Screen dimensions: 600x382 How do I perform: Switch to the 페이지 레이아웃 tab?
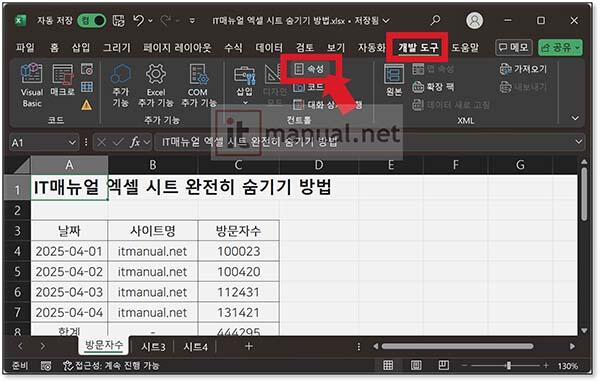tap(177, 47)
